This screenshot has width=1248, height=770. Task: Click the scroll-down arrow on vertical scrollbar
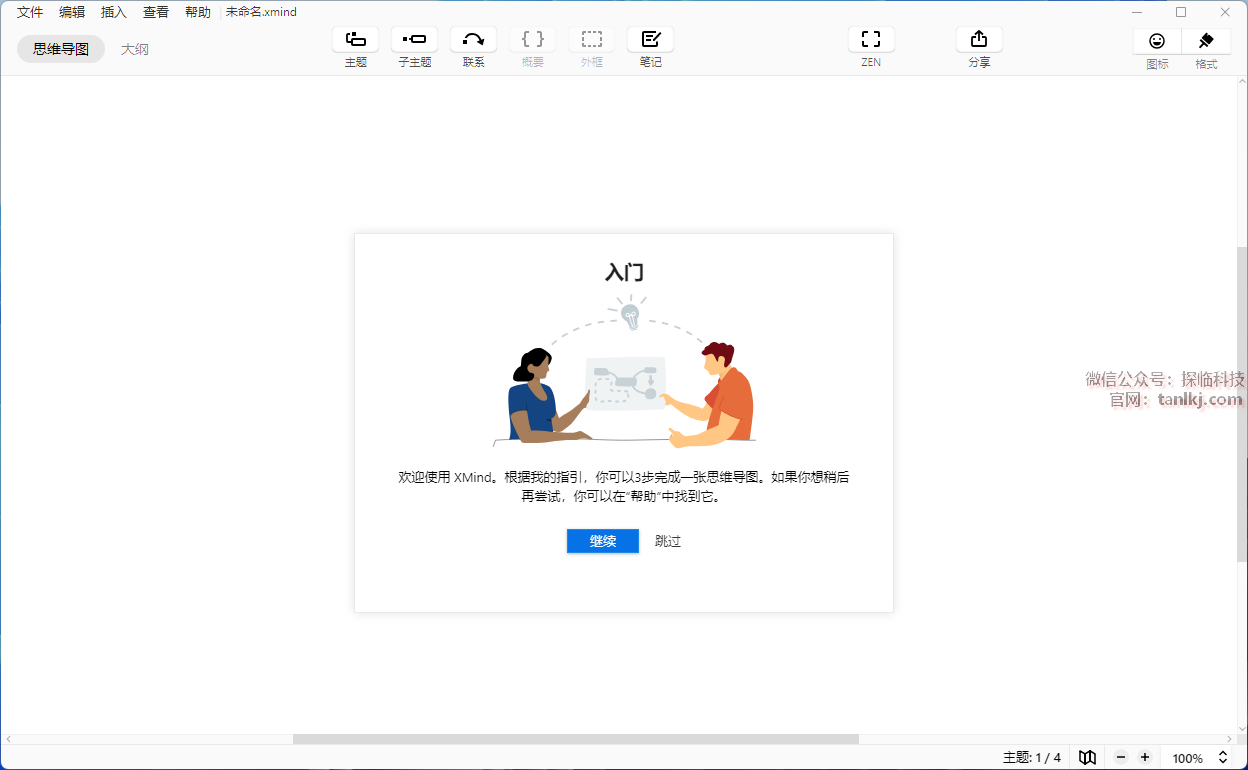[x=1242, y=727]
